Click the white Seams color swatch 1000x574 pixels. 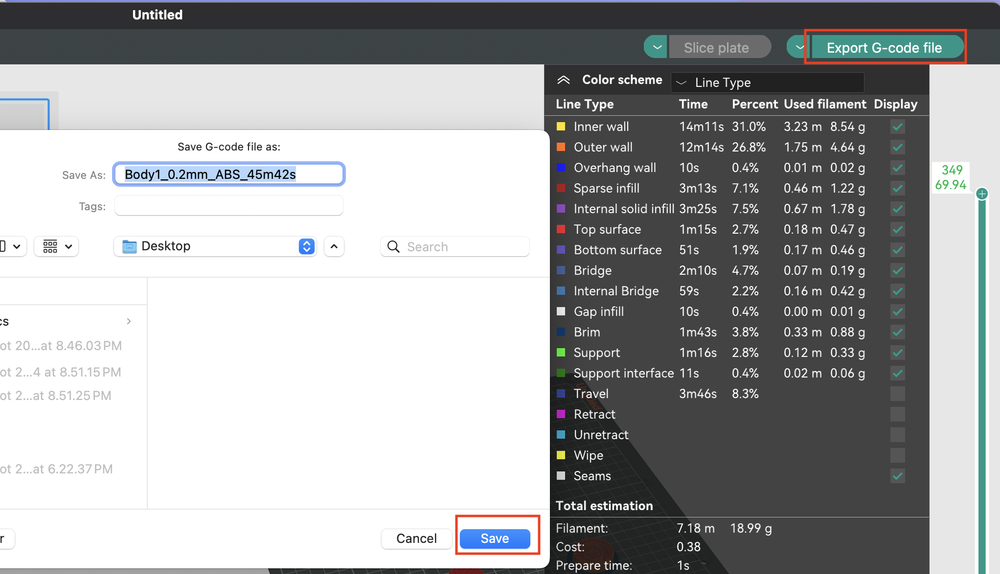pos(561,476)
